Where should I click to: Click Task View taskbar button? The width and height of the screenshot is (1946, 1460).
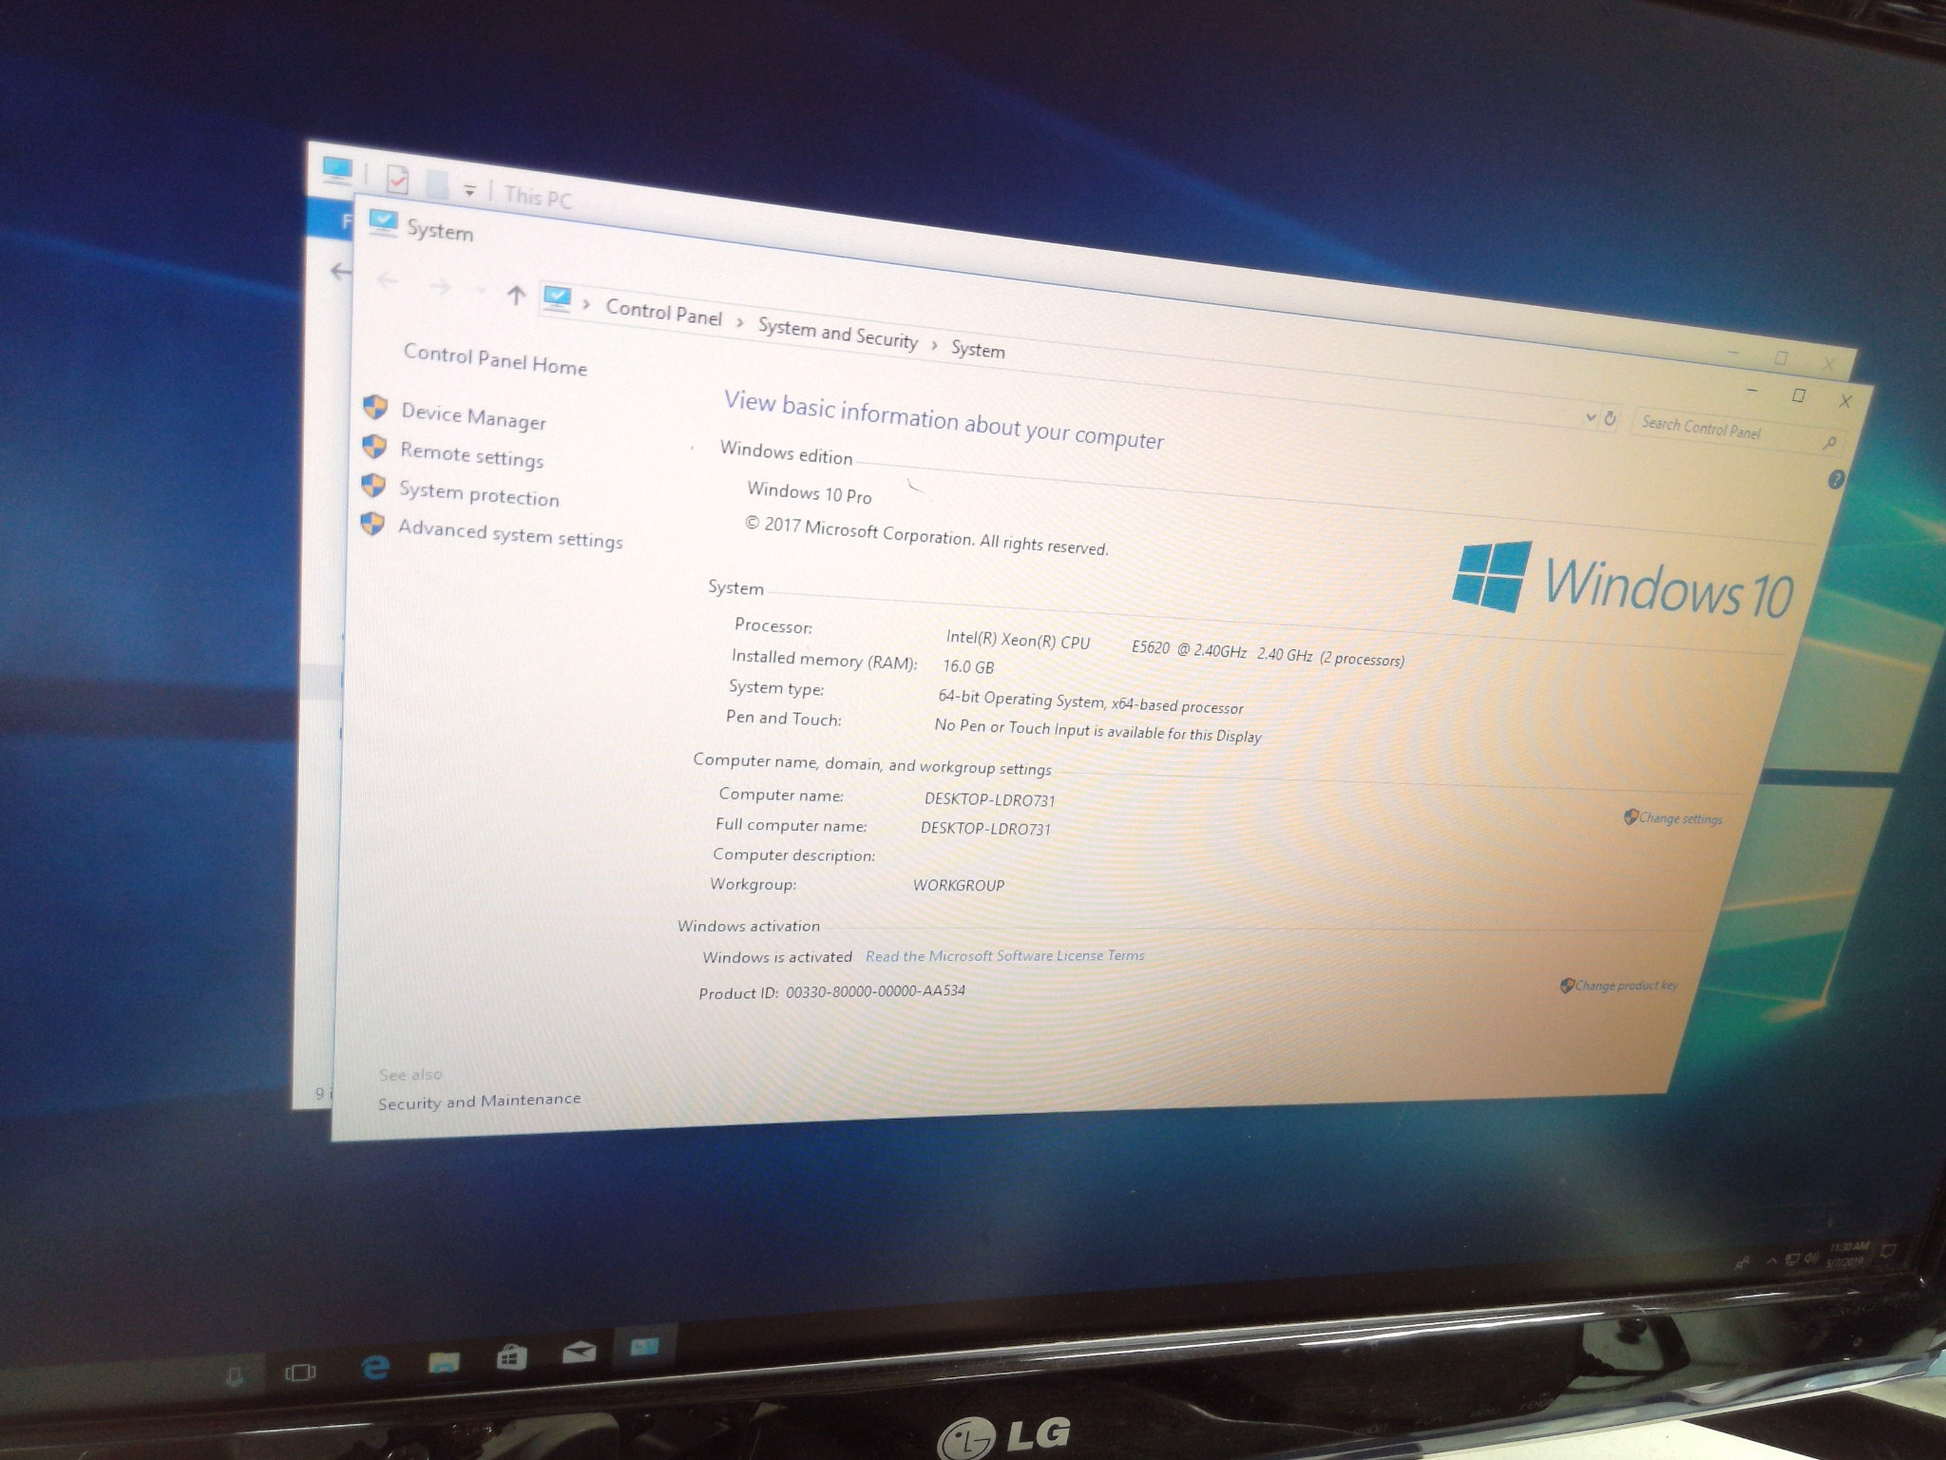(300, 1372)
